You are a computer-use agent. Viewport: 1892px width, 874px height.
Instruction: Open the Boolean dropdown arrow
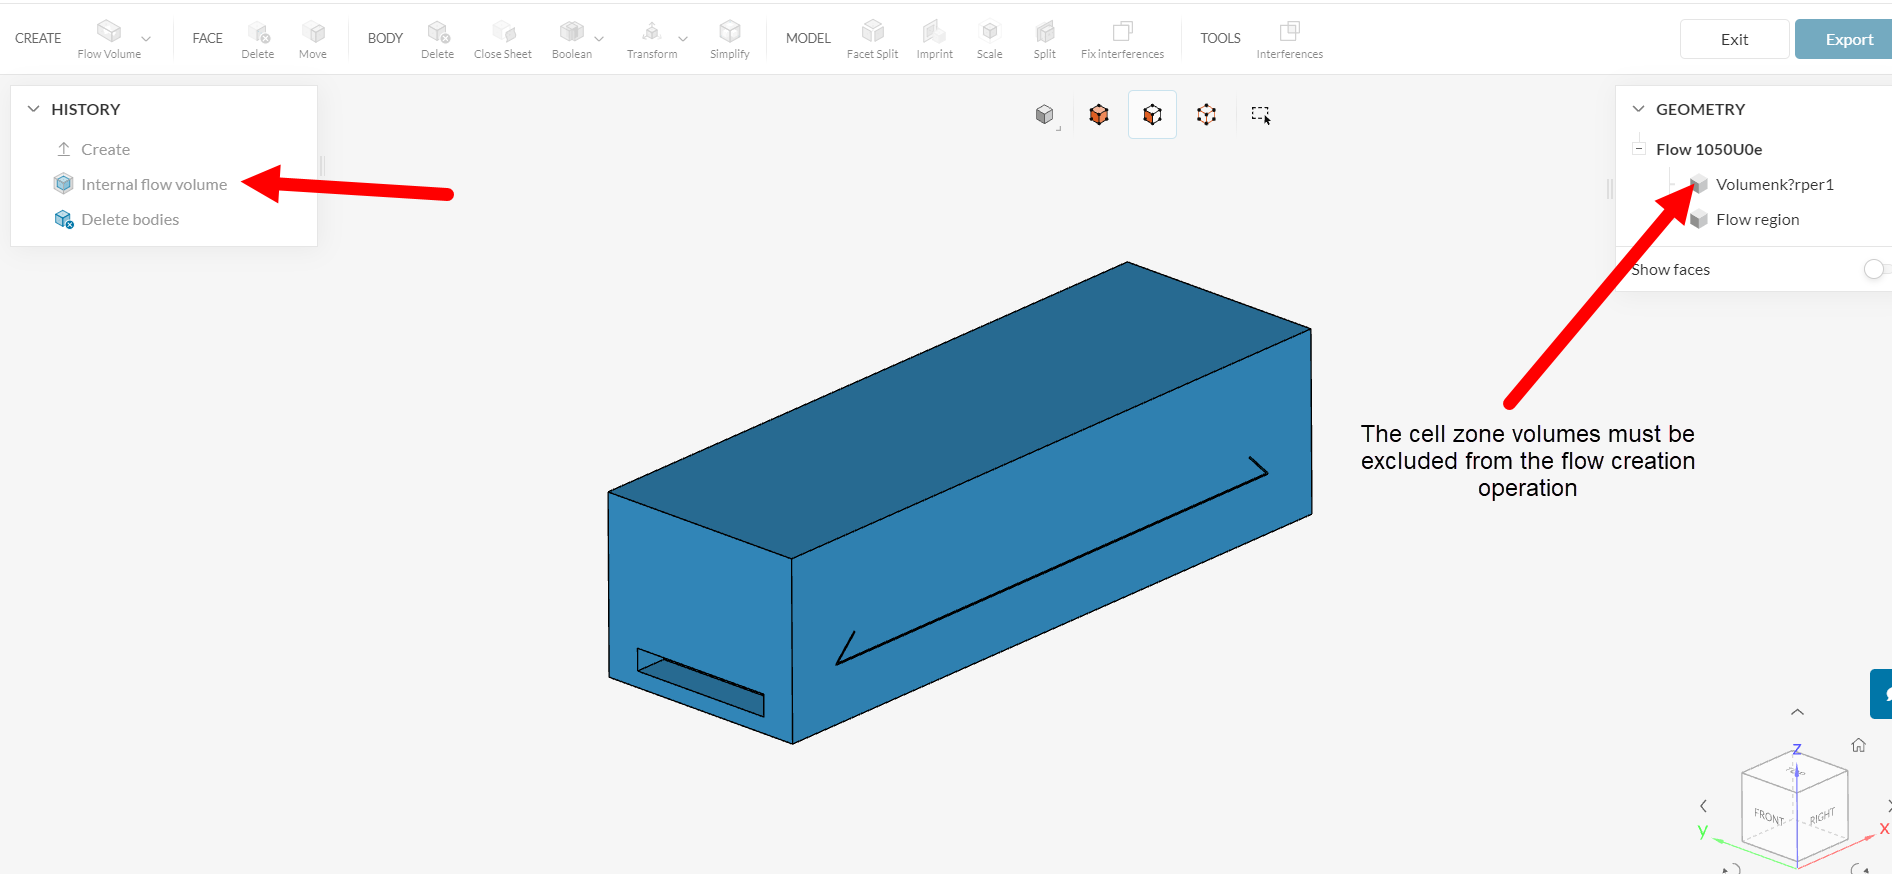(x=599, y=39)
